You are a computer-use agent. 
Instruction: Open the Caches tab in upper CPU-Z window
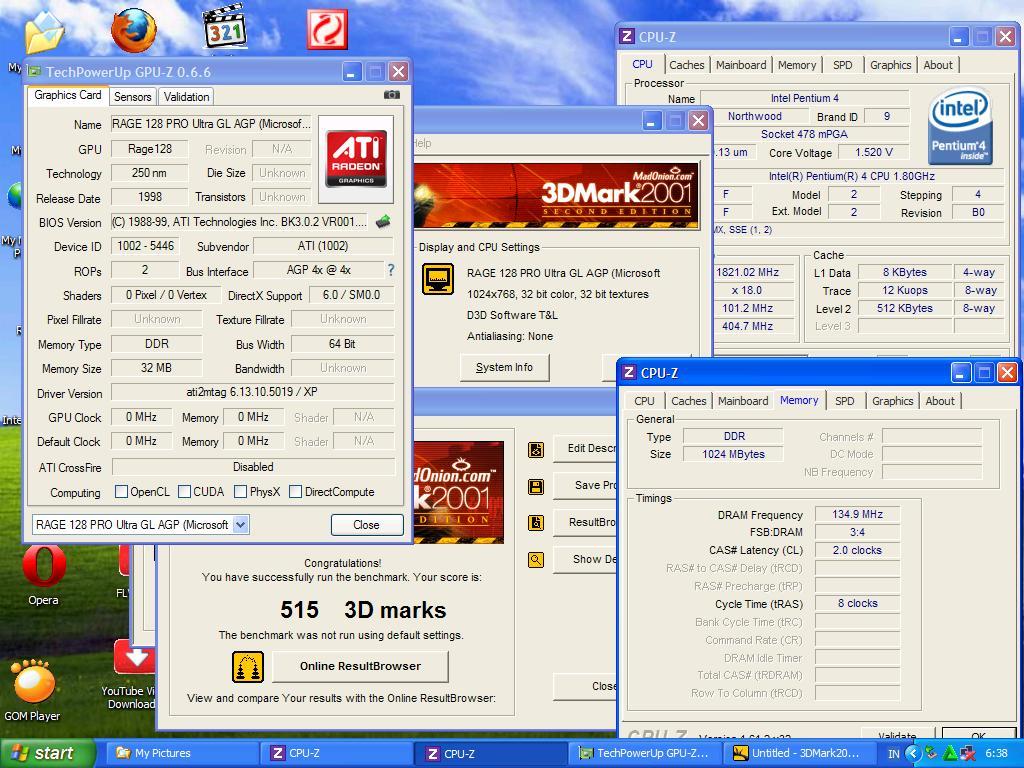click(686, 65)
